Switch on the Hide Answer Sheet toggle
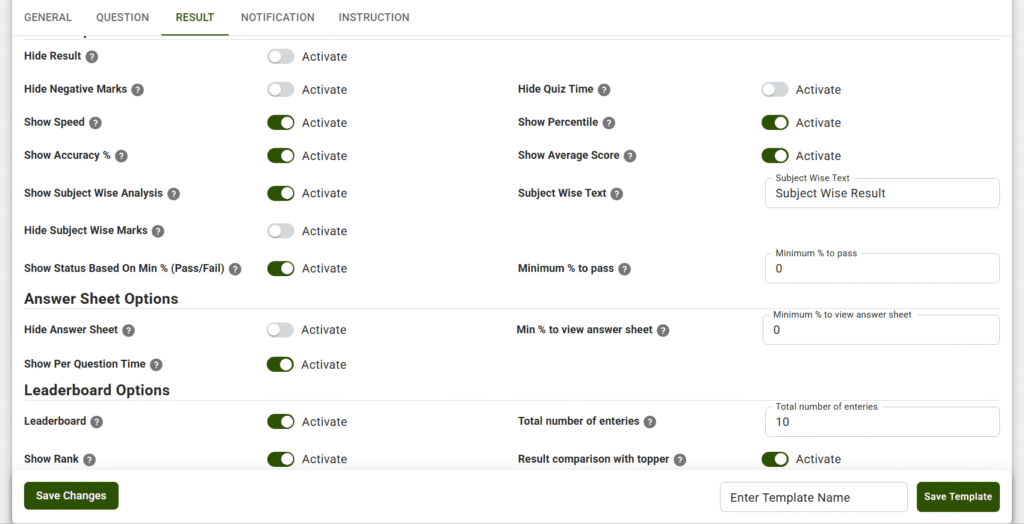Screen dimensions: 1024x524 point(280,330)
